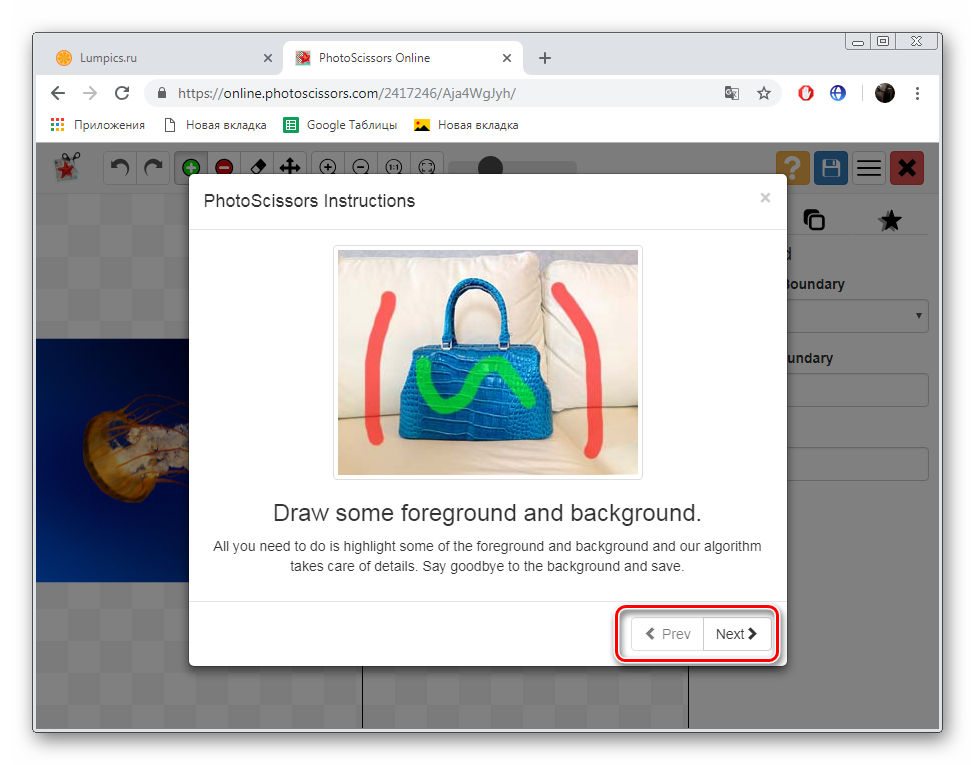Screen dimensions: 975x765
Task: Click the redo arrow in the toolbar
Action: 153,168
